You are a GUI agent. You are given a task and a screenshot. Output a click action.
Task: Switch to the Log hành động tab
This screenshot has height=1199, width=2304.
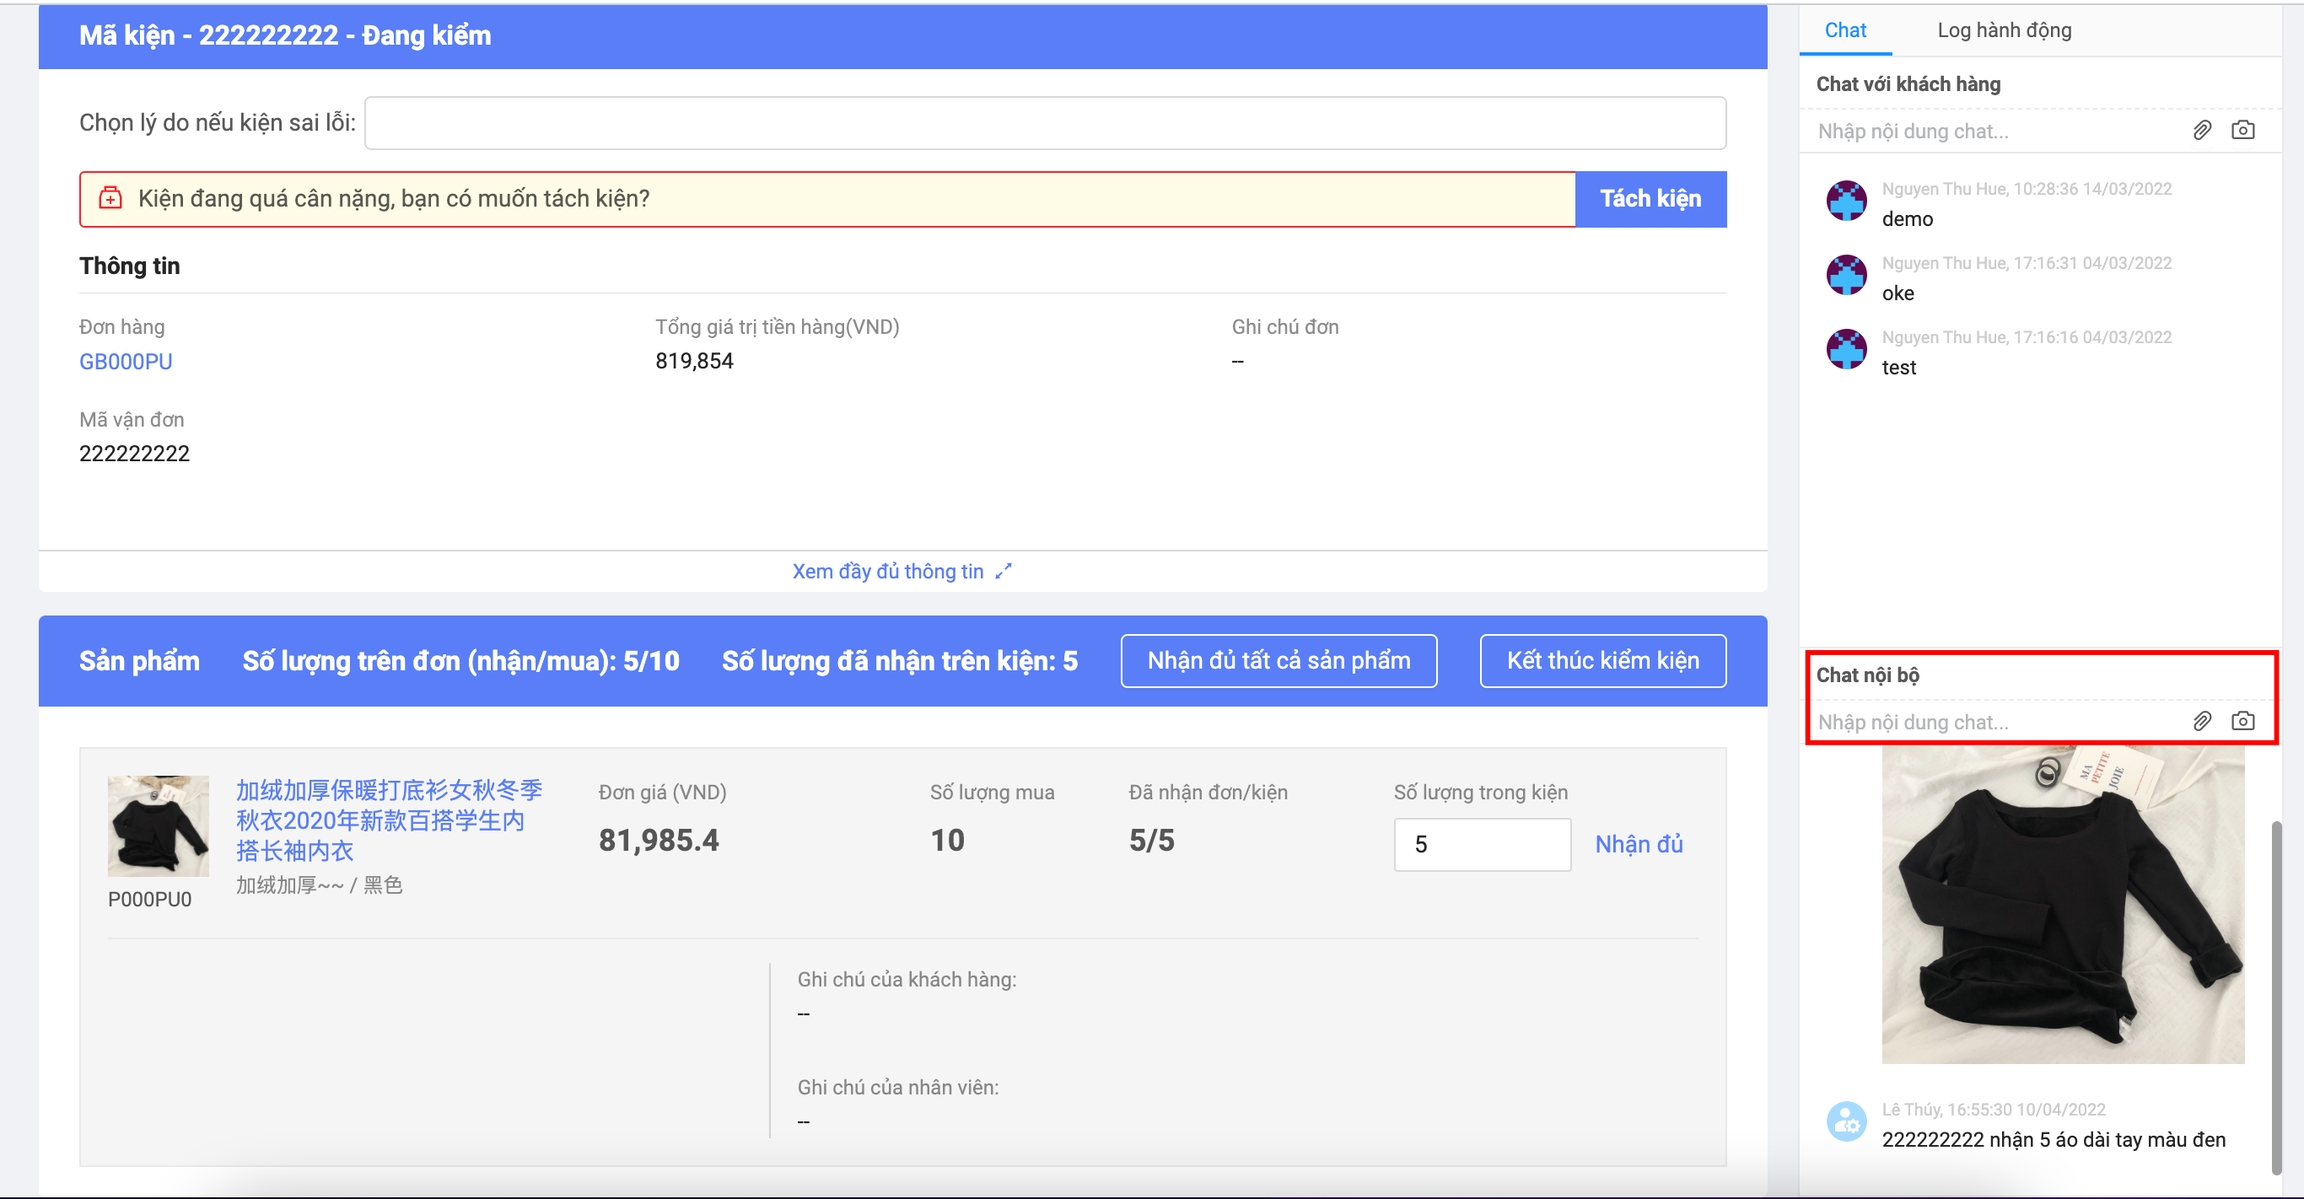[x=2004, y=30]
